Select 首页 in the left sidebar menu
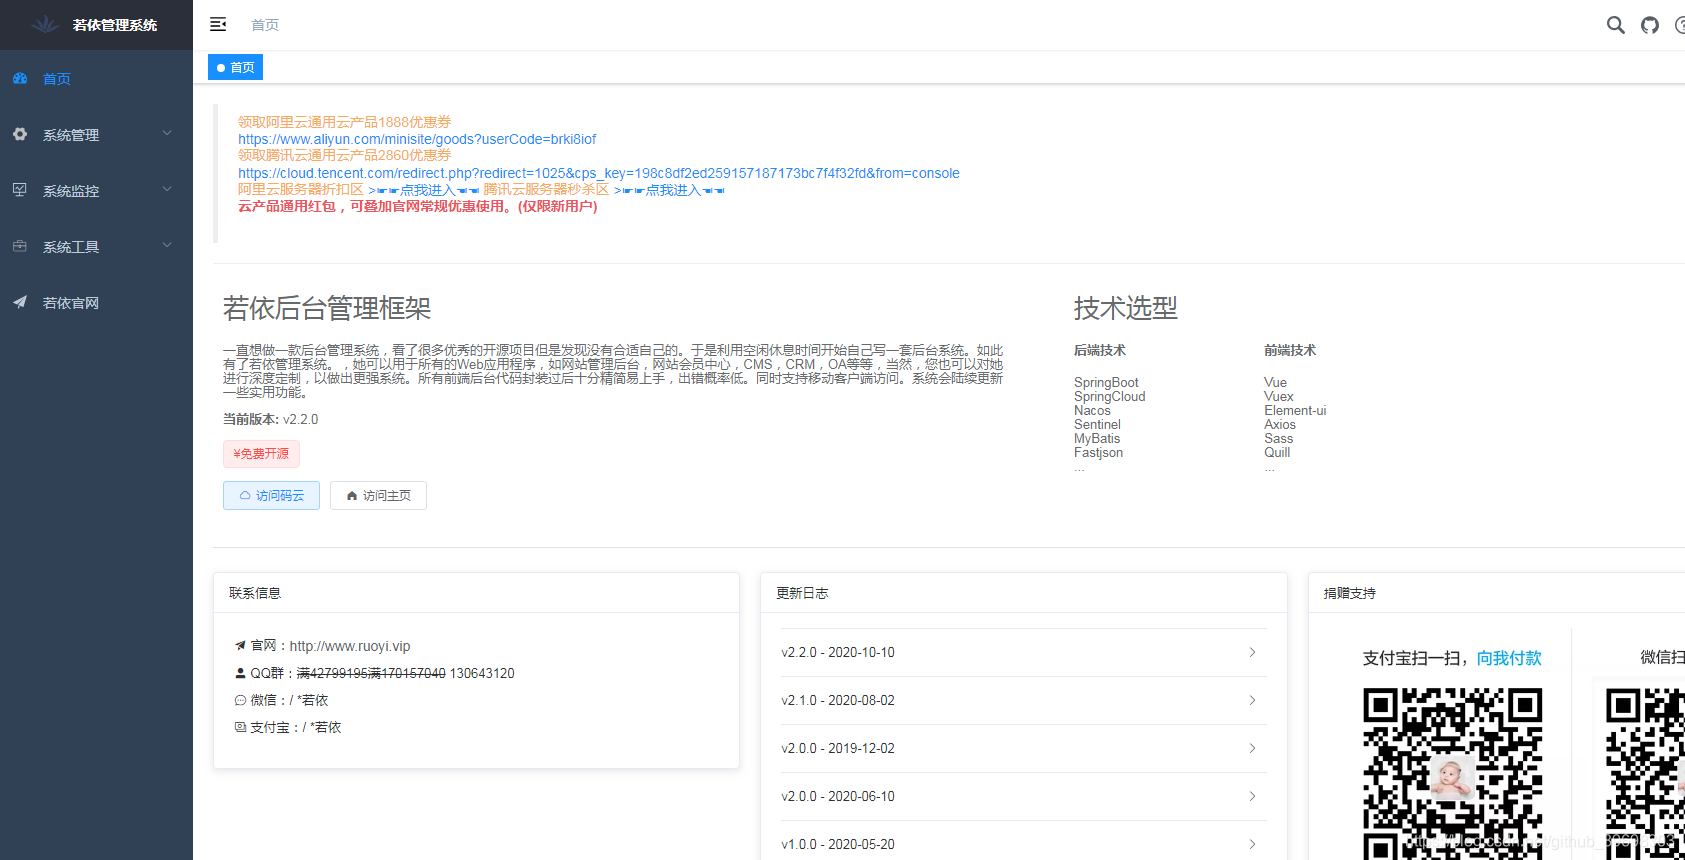 (x=96, y=78)
